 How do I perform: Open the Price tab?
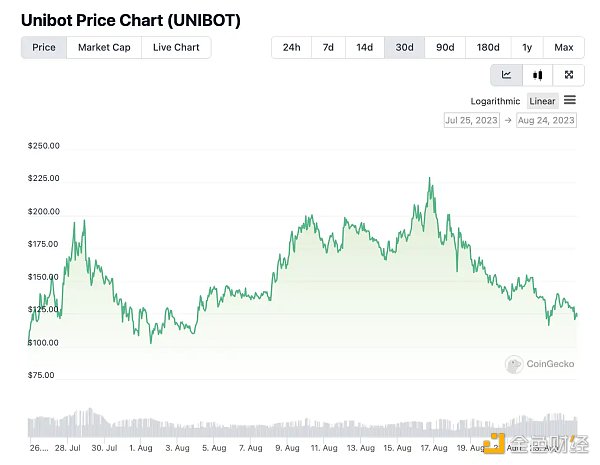[x=44, y=47]
